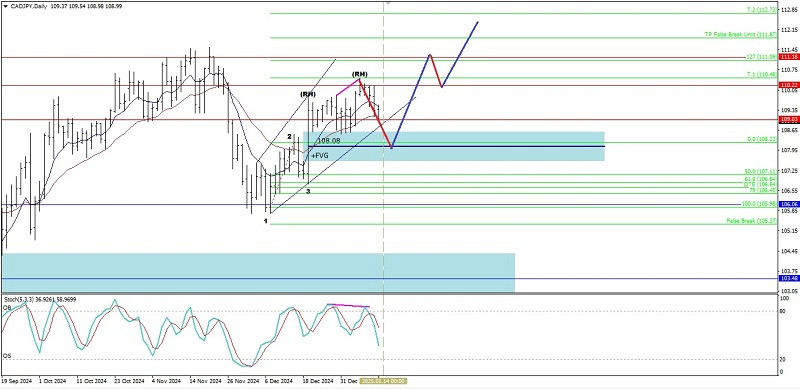800x389 pixels.
Task: Click the OS oversold label in stochastic panel
Action: click(7, 356)
